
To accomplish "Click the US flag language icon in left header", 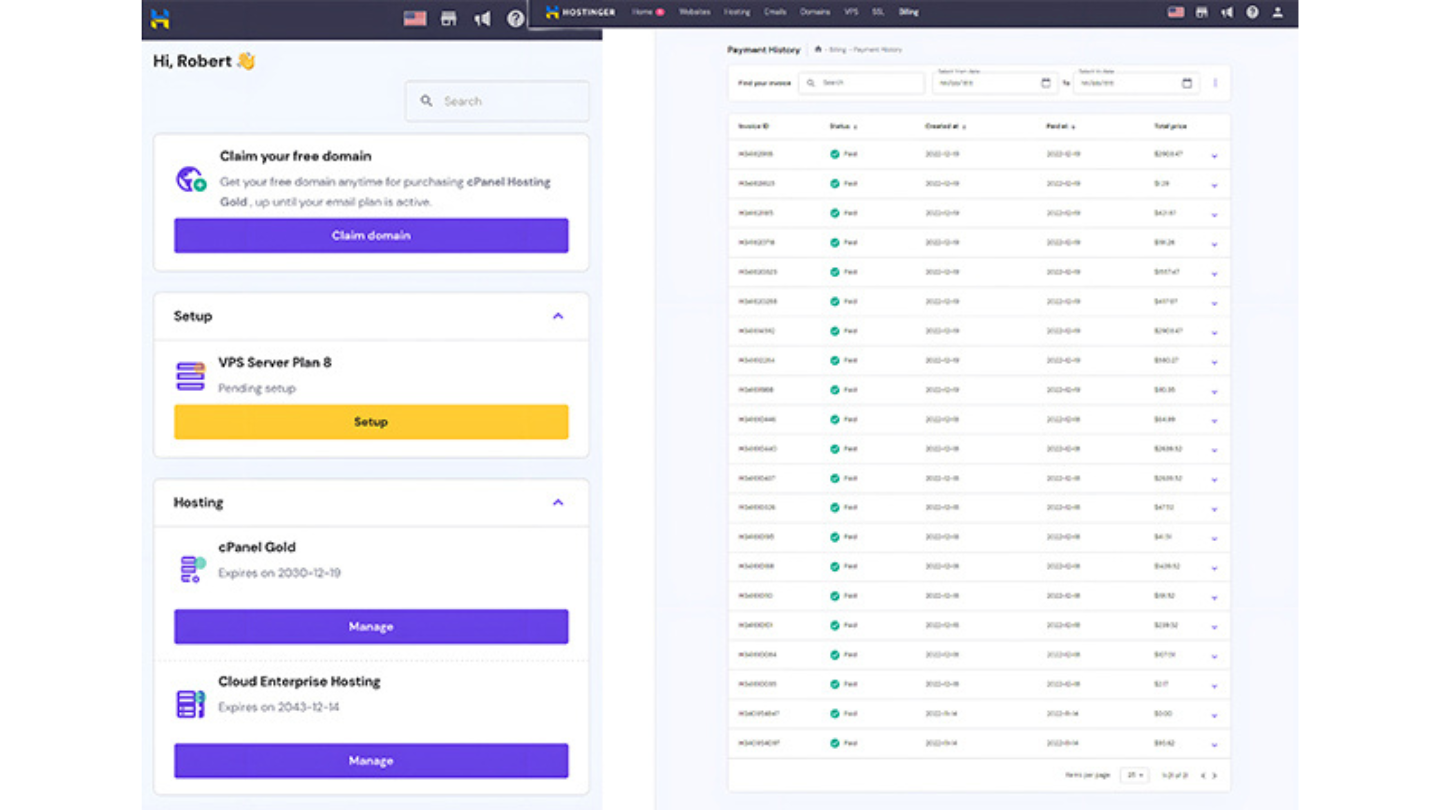I will pos(414,18).
